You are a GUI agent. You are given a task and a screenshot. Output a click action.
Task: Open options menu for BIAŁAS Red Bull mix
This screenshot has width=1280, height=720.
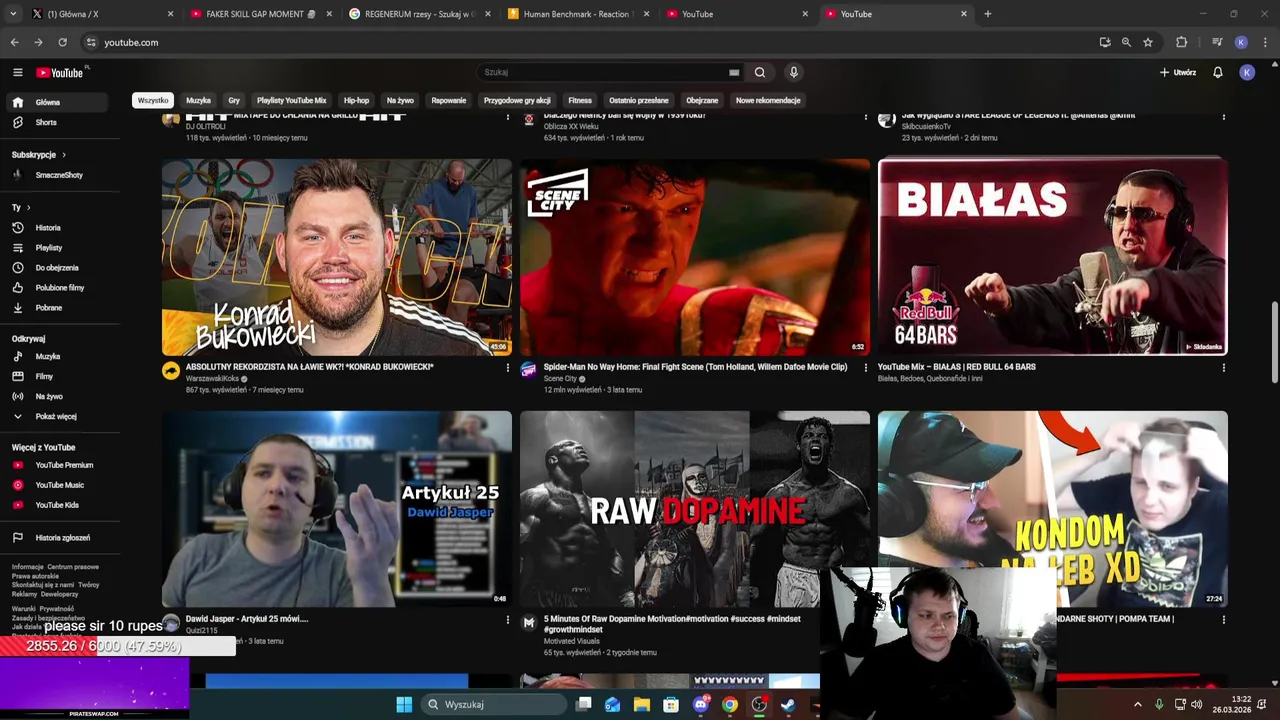[1223, 368]
